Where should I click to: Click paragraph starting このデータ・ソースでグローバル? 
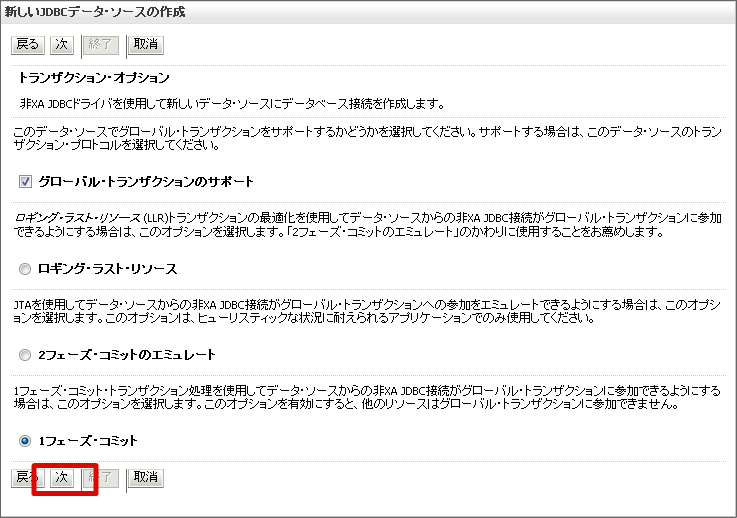(367, 138)
